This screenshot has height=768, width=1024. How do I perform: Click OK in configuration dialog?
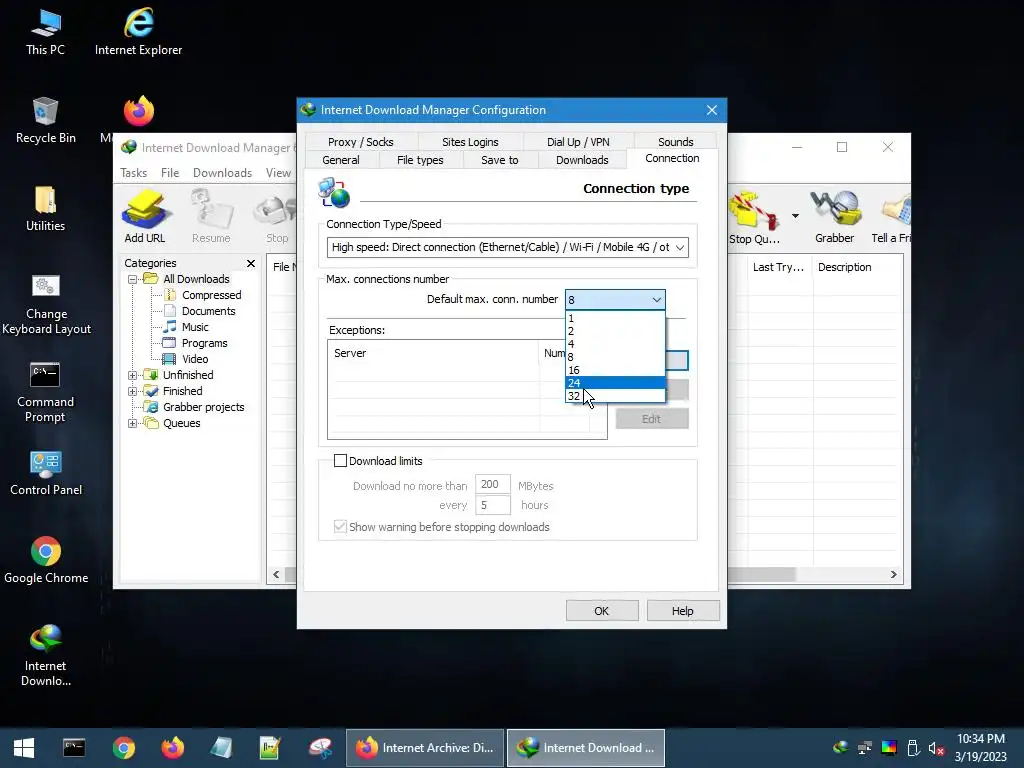(x=601, y=611)
